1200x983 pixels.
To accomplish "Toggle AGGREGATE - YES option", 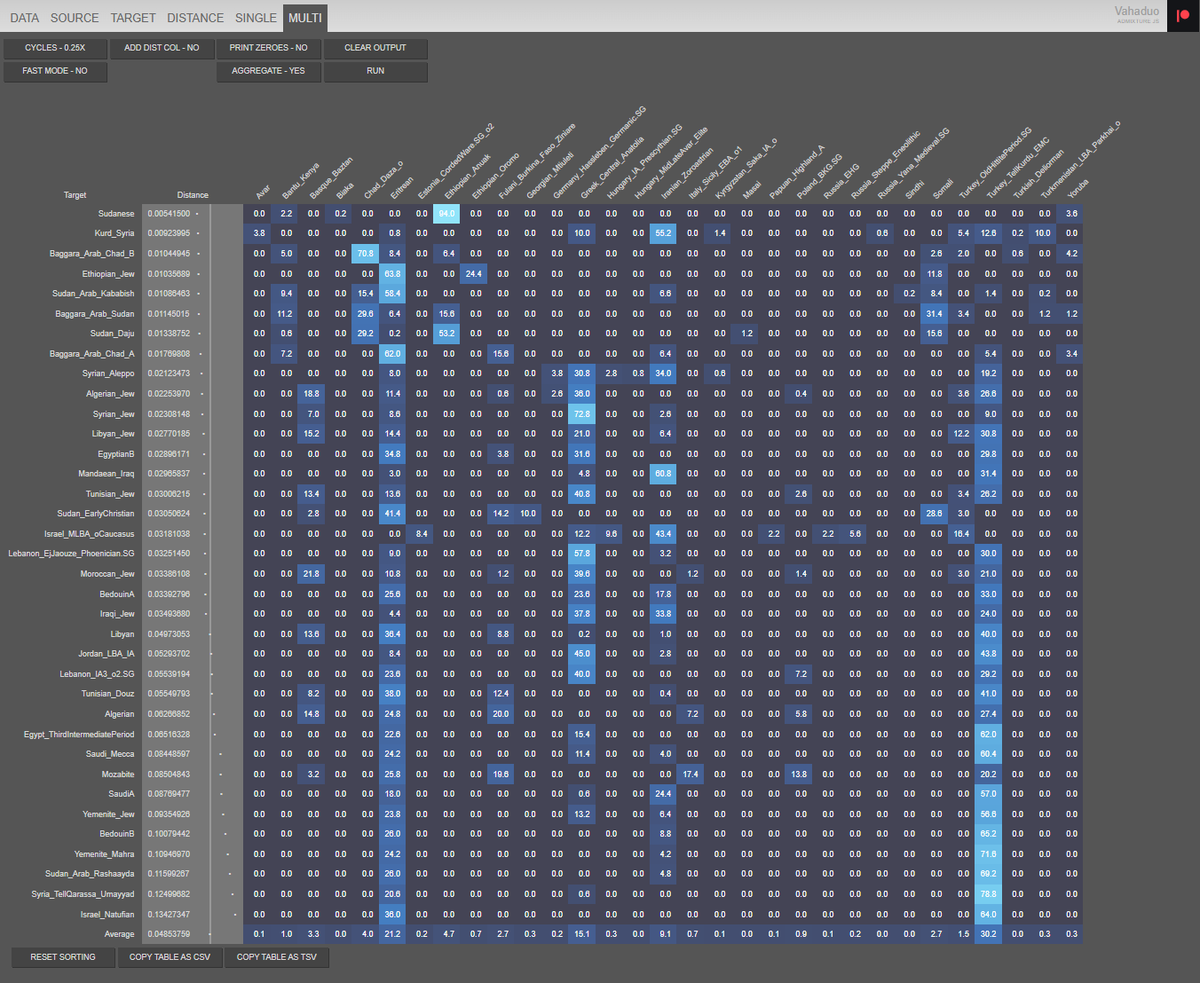I will 268,71.
